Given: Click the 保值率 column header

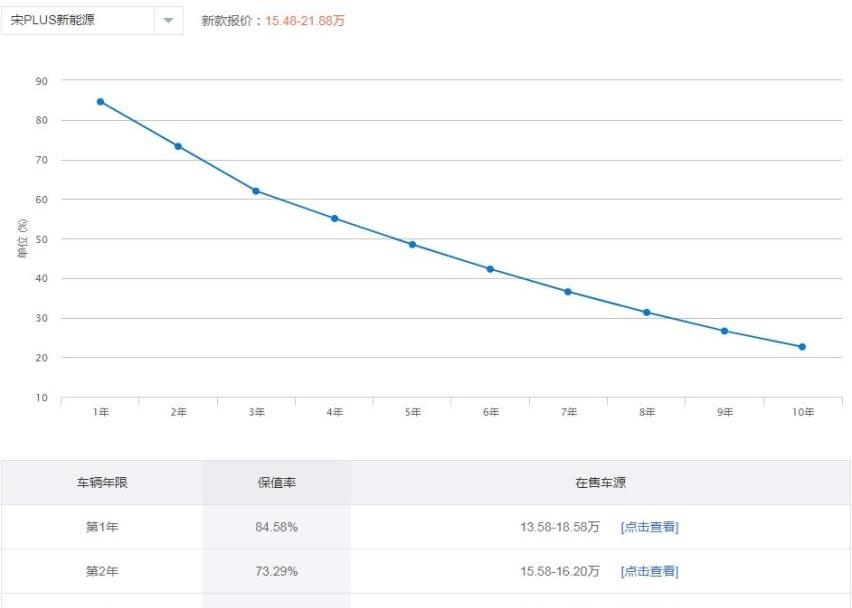Looking at the screenshot, I should [277, 482].
